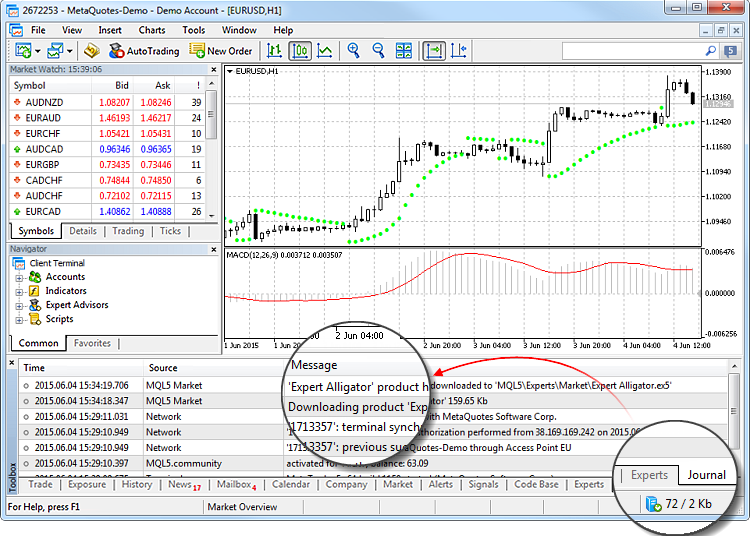Select the EURAUD symbol row
750x536 pixels.
[108, 118]
